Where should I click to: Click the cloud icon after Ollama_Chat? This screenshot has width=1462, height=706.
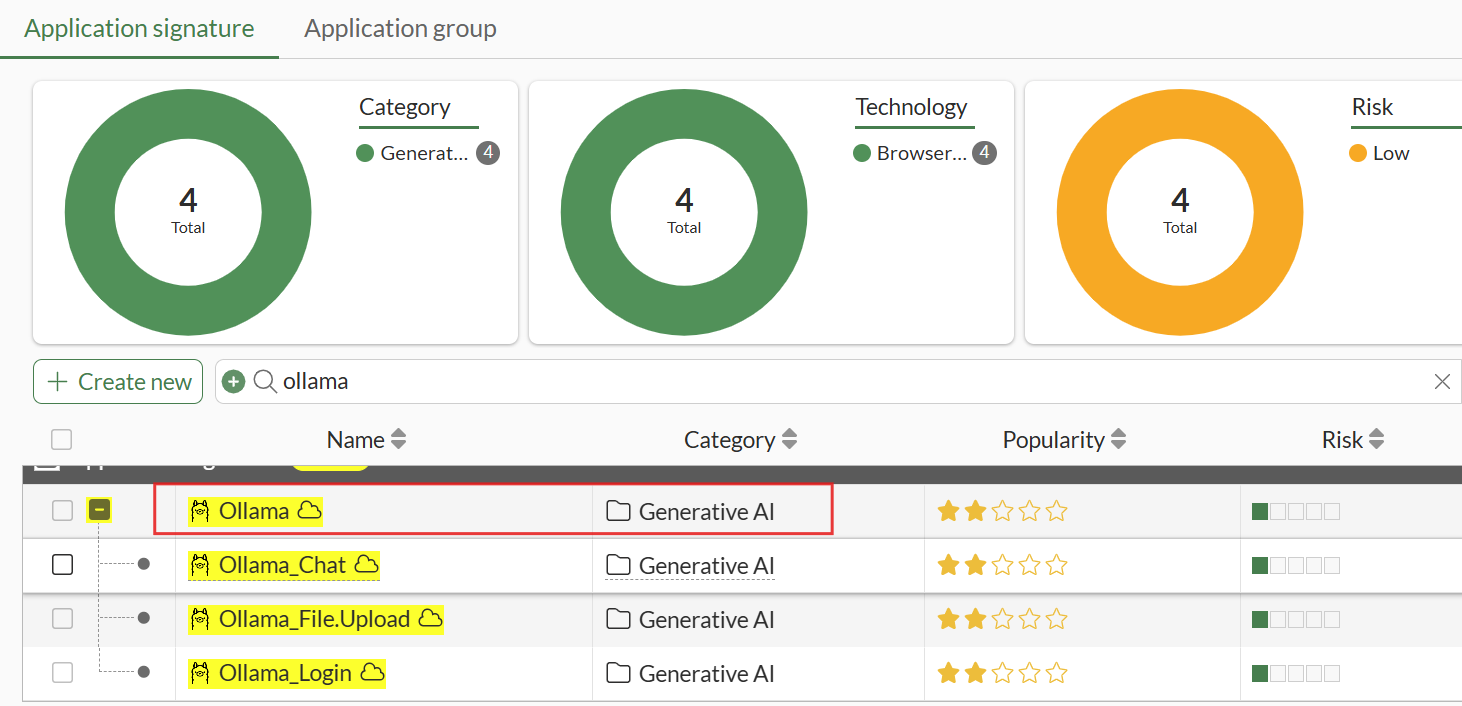[367, 565]
